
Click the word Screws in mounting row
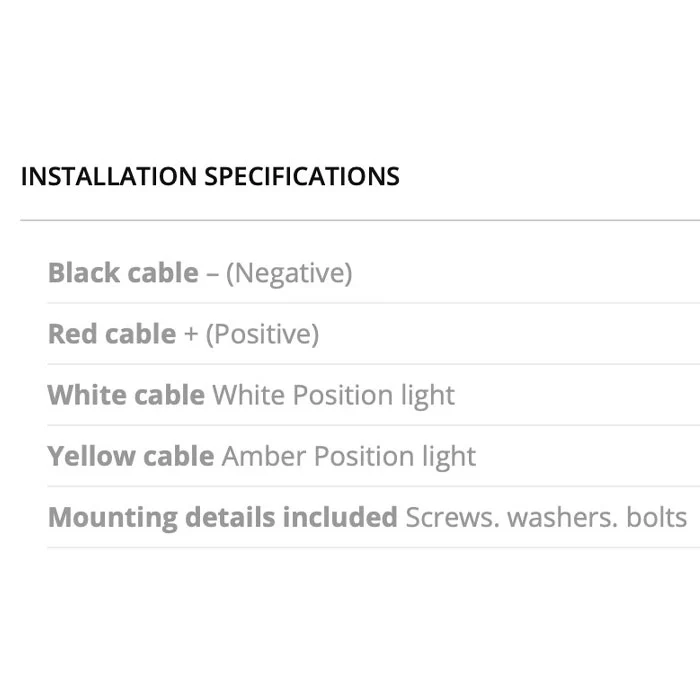(x=453, y=518)
